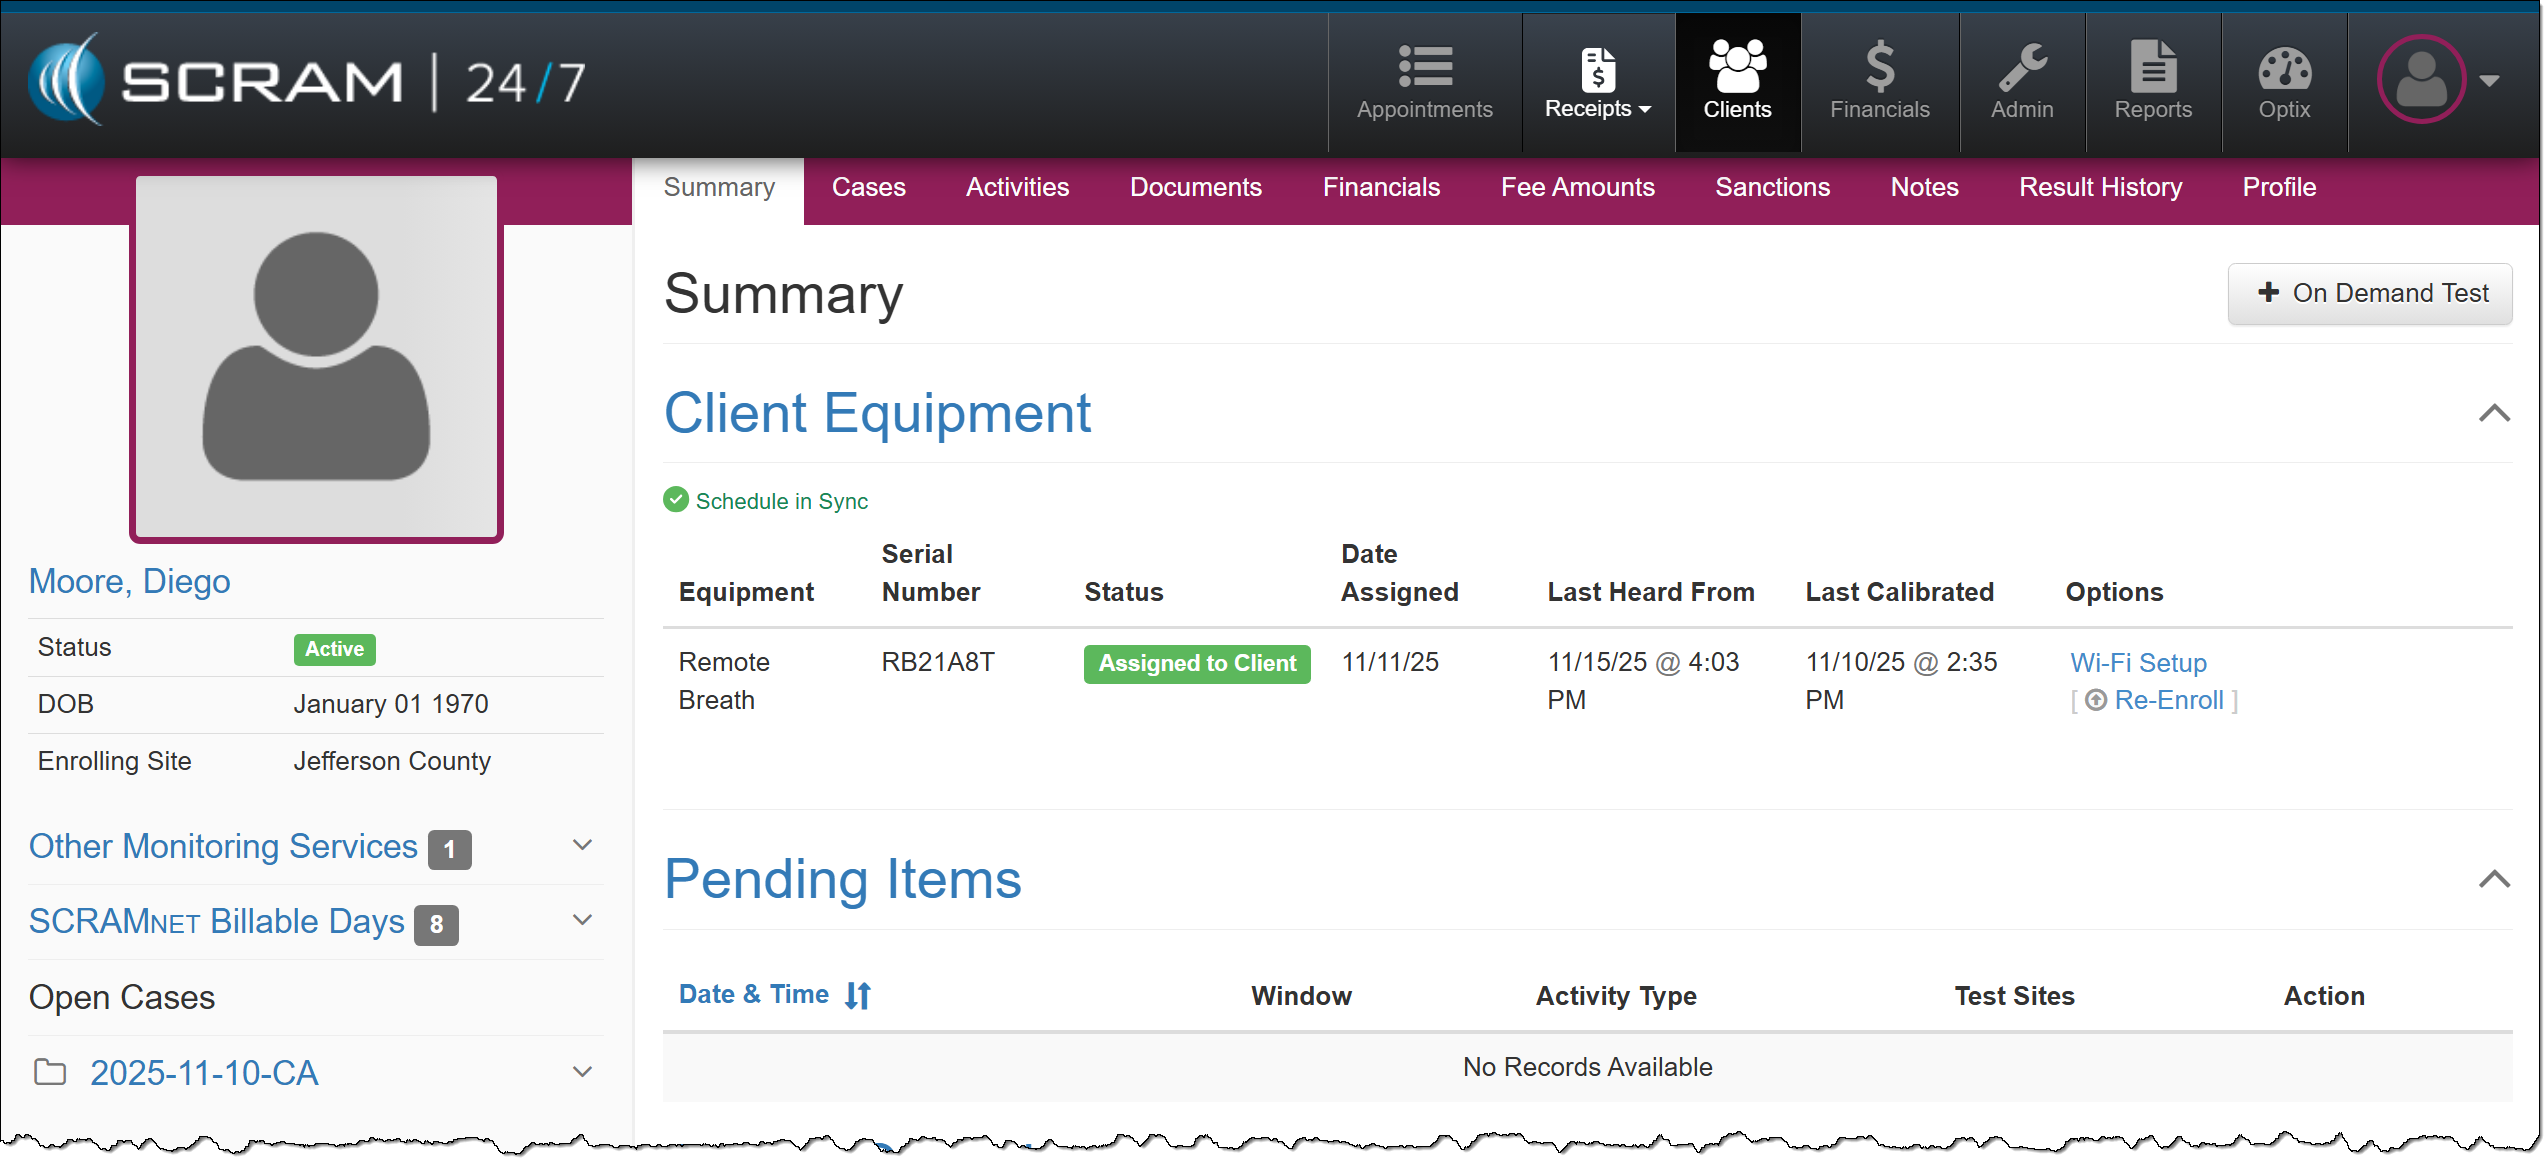This screenshot has width=2547, height=1169.
Task: Click the SCRAM 24/7 logo
Action: click(x=308, y=81)
